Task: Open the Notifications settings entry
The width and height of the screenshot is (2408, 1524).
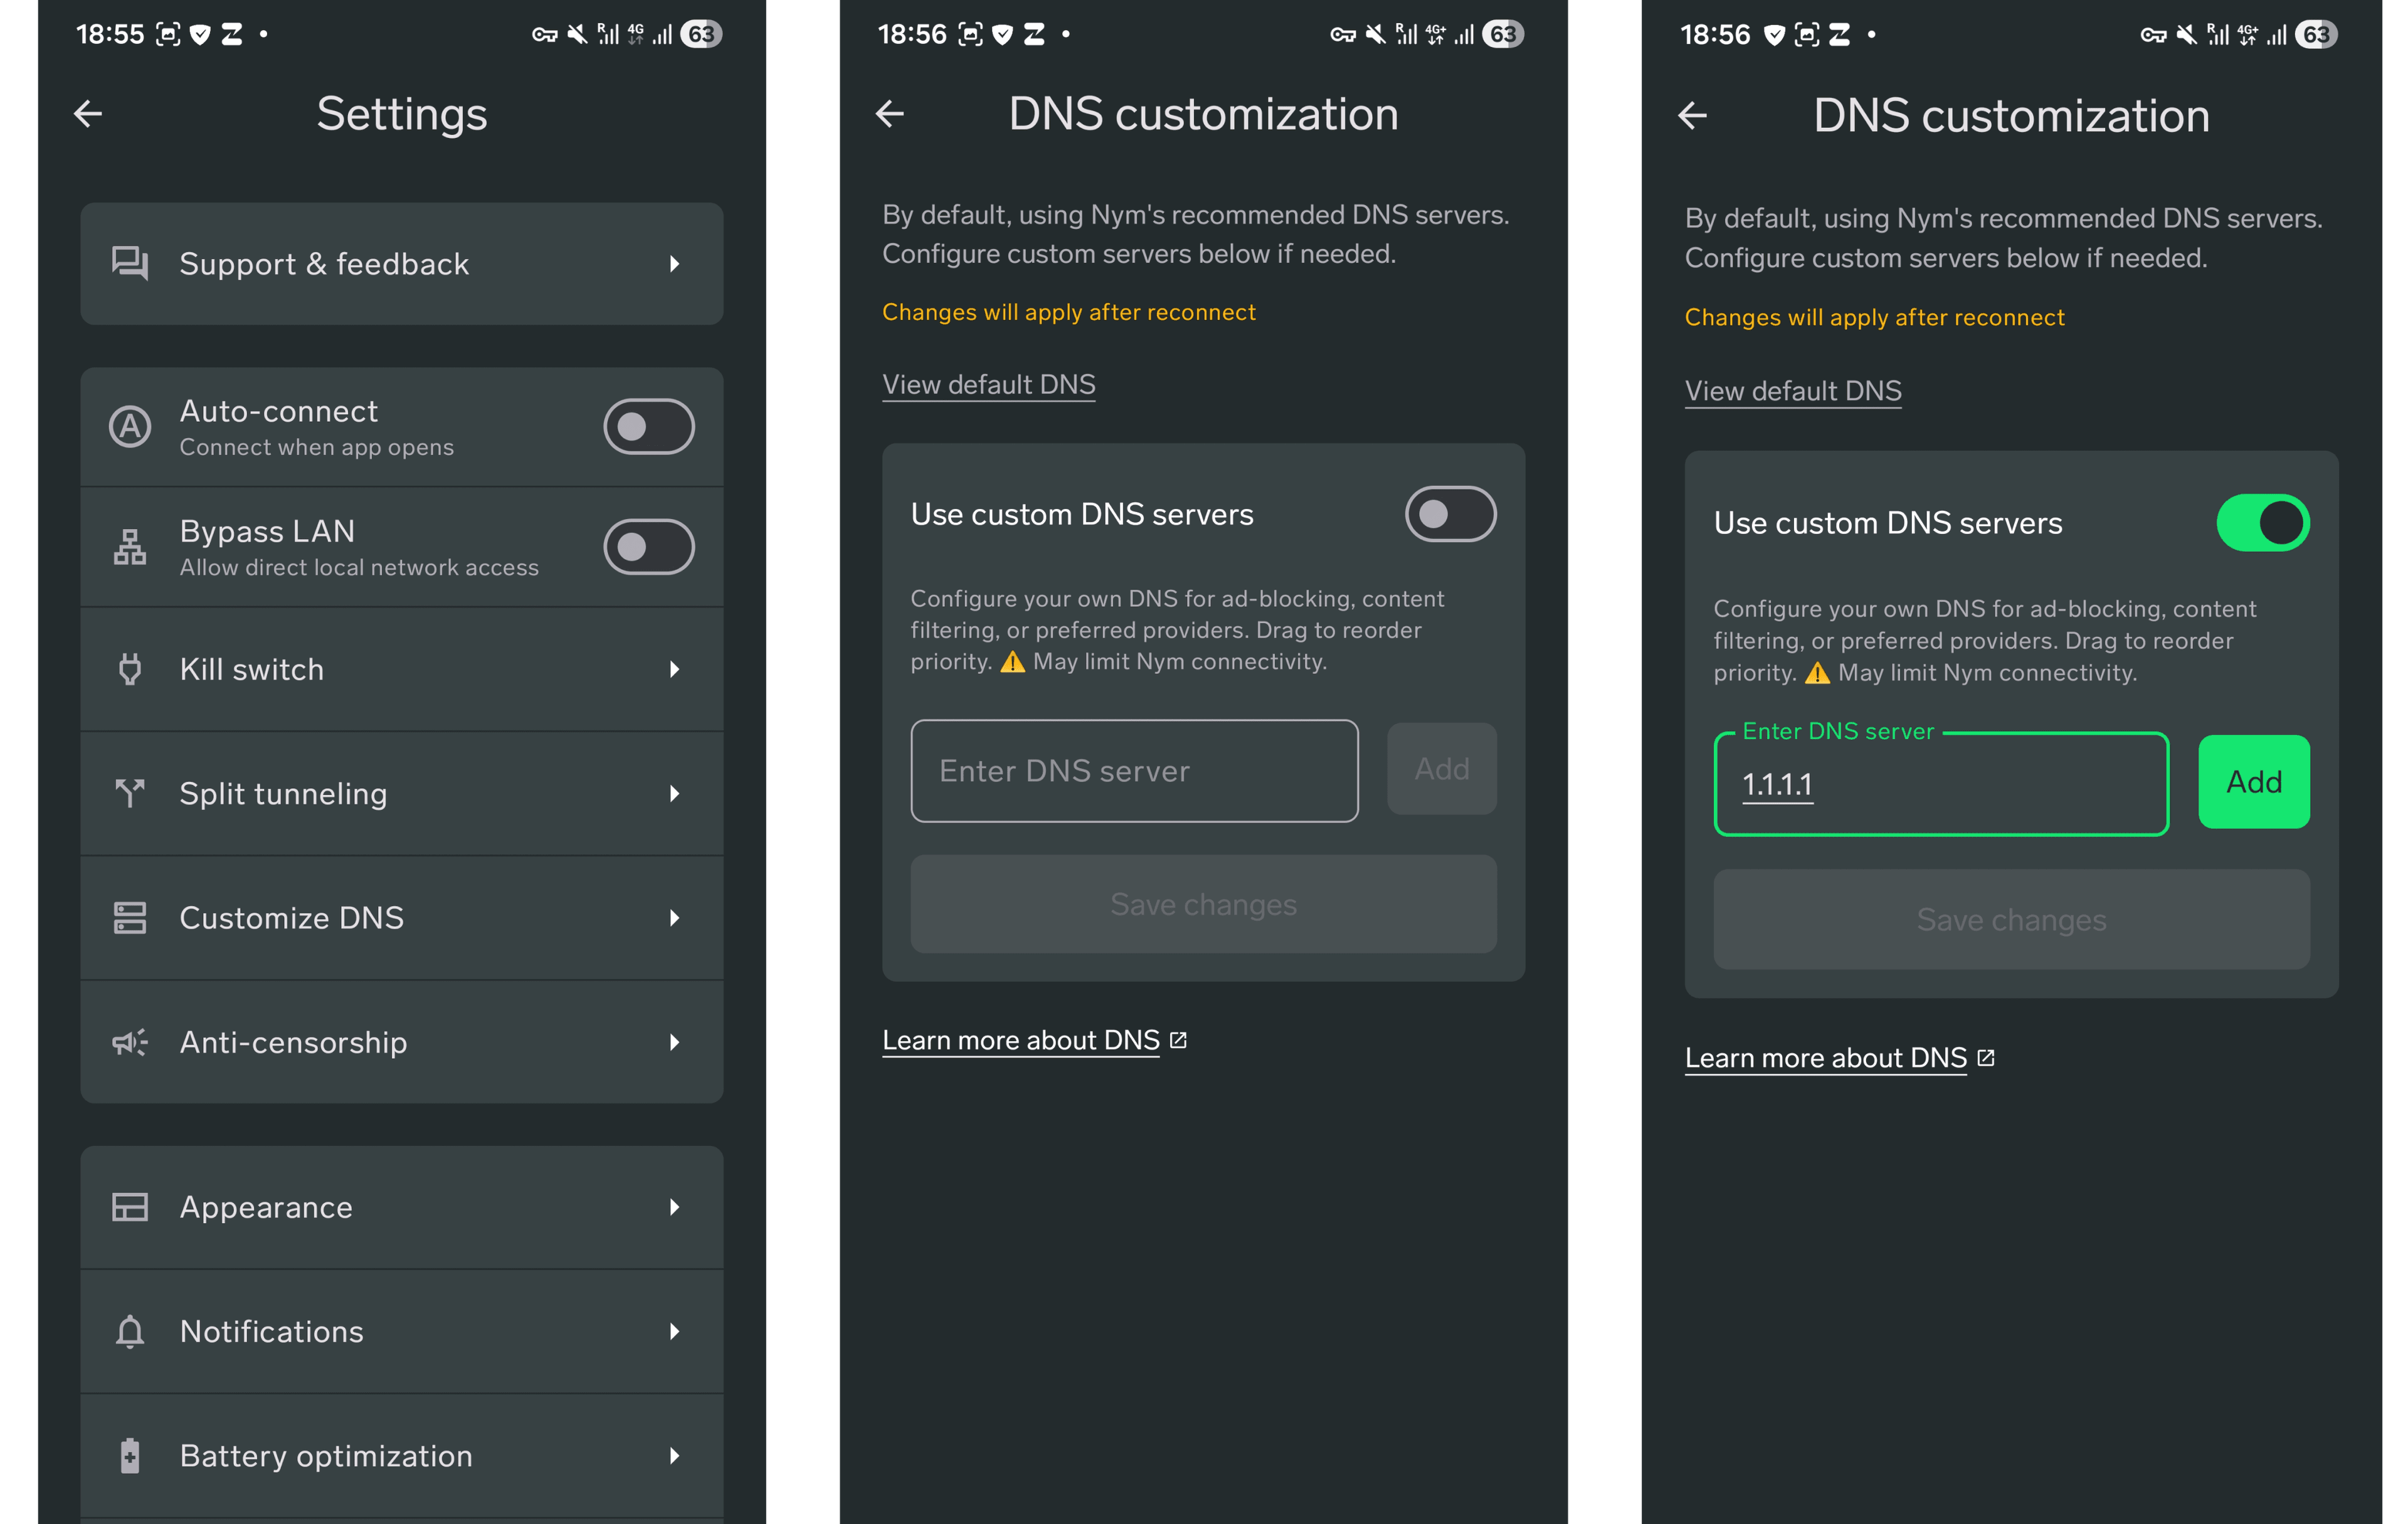Action: 400,1331
